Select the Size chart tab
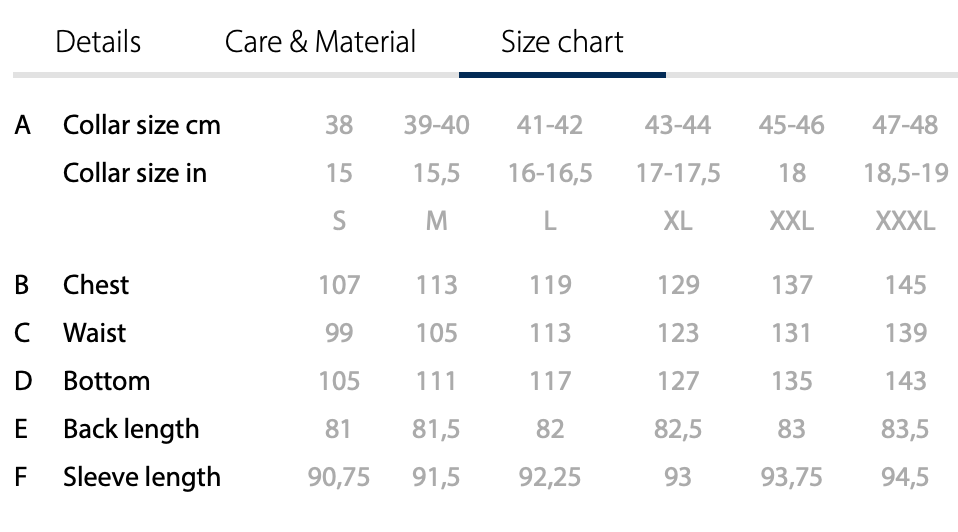Screen dimensions: 958x532 click(562, 42)
